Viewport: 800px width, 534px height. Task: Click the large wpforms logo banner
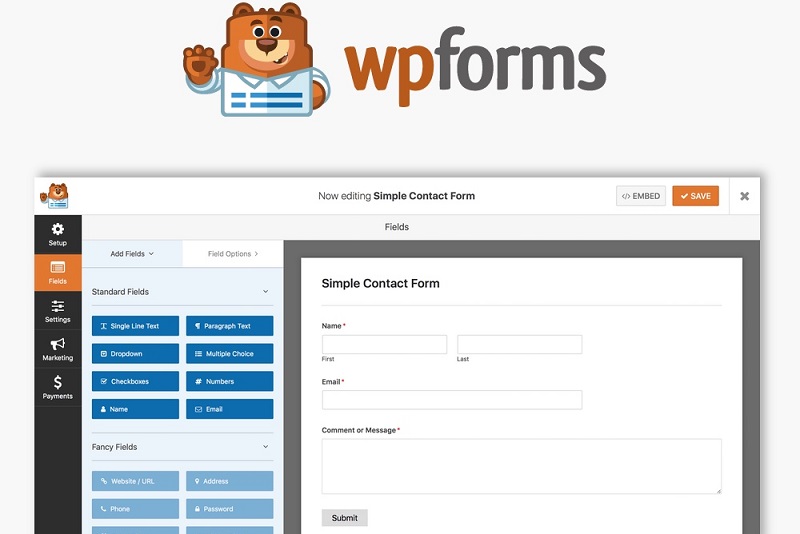tap(394, 60)
